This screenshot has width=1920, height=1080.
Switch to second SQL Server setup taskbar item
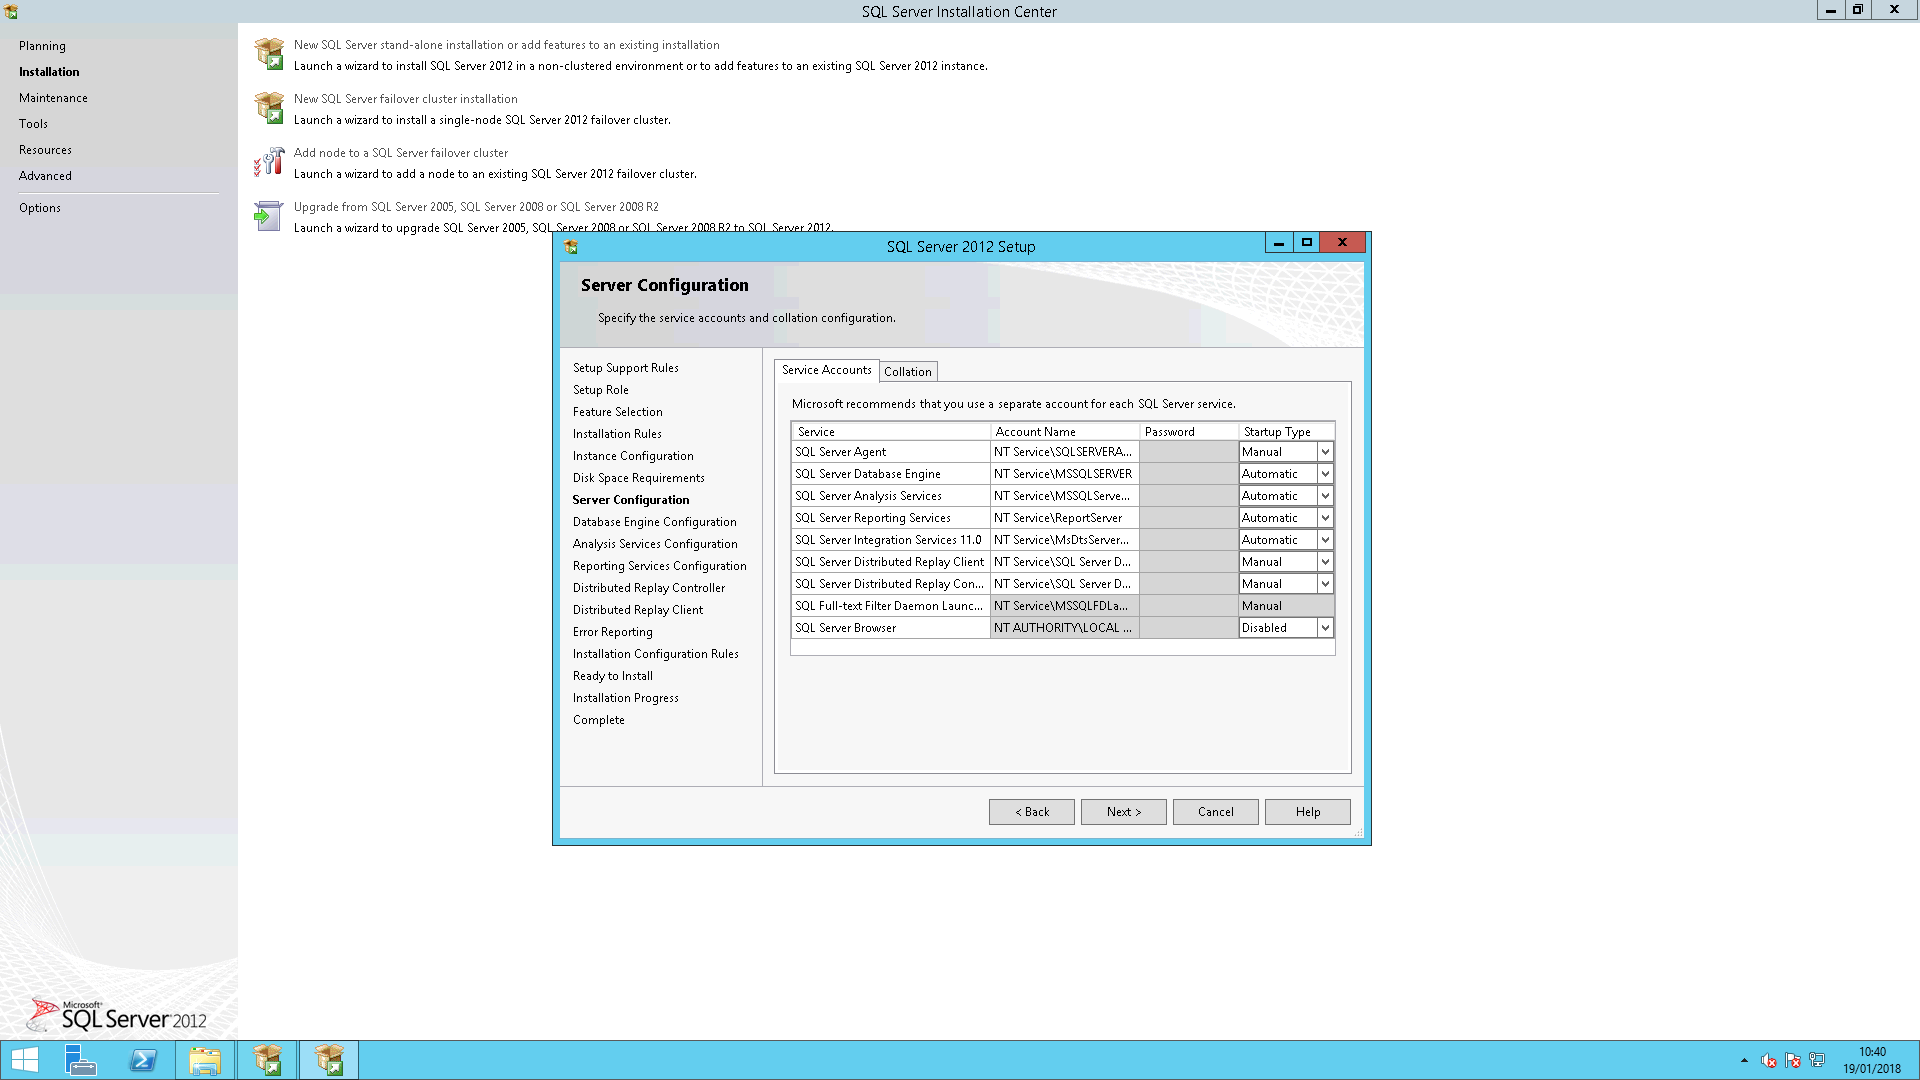pos(329,1060)
